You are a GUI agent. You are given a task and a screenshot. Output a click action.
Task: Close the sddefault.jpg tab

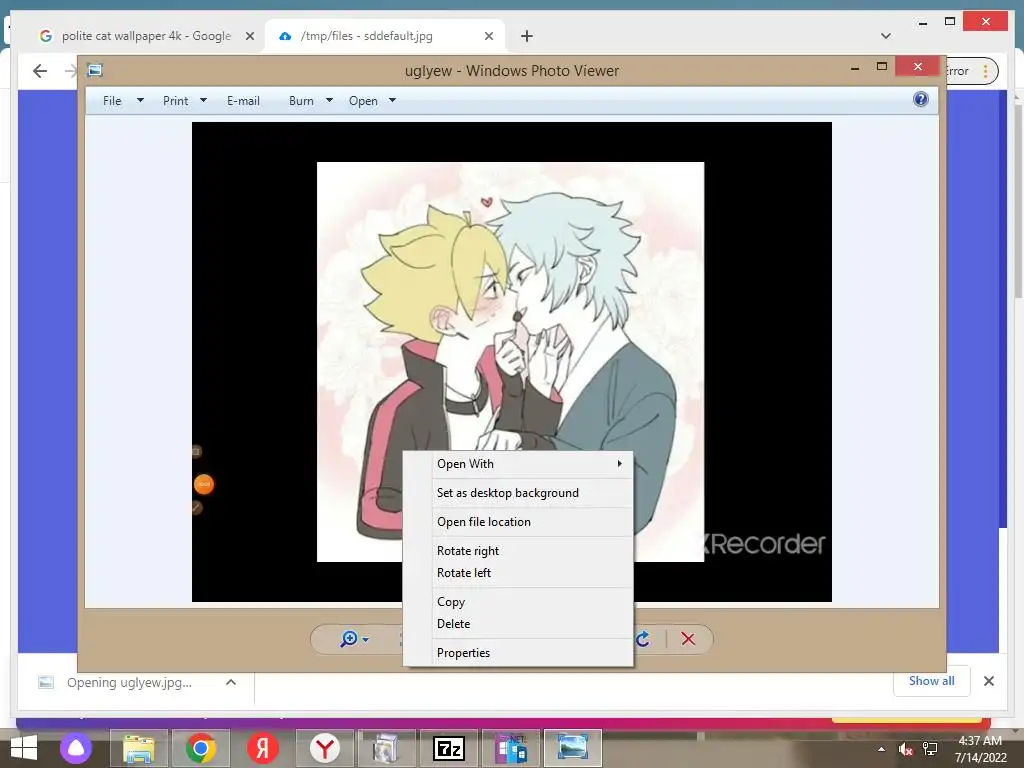click(488, 36)
